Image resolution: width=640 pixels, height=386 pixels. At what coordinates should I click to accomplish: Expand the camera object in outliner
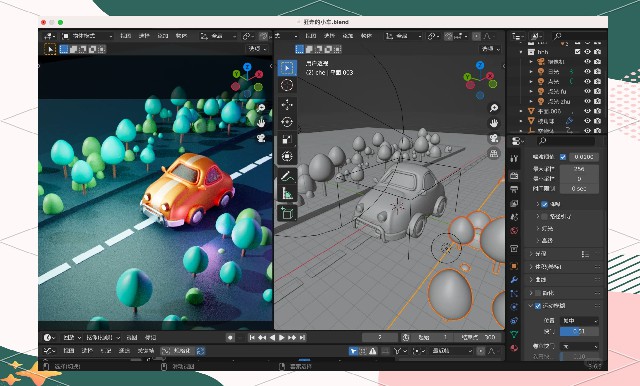click(x=531, y=62)
